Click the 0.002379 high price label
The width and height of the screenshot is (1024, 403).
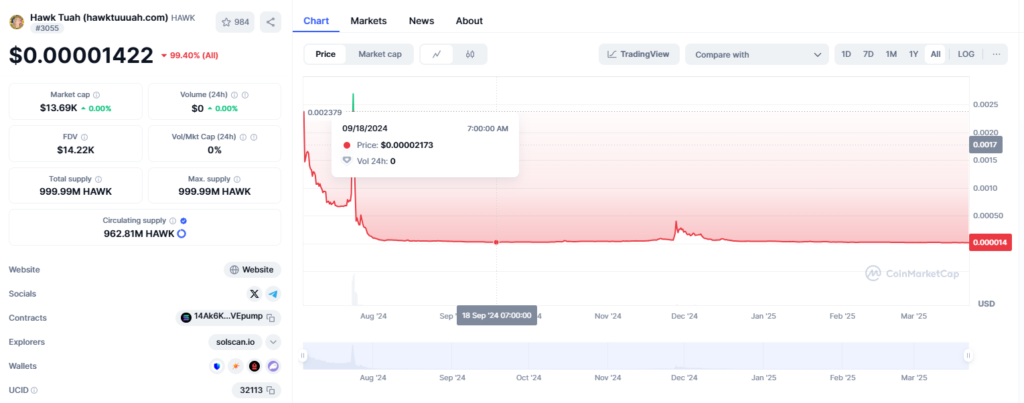[x=325, y=112]
